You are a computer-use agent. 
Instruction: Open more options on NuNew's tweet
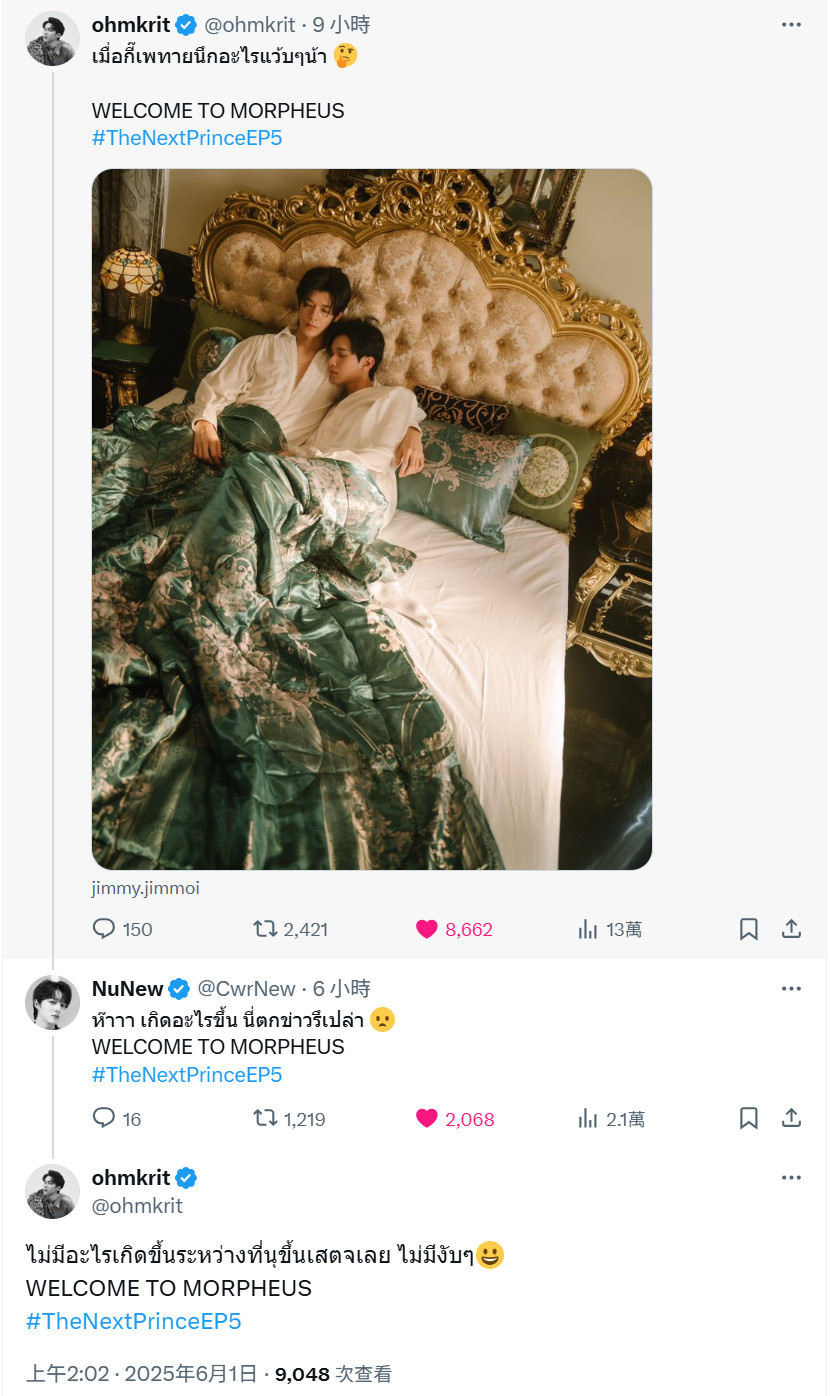pos(791,989)
